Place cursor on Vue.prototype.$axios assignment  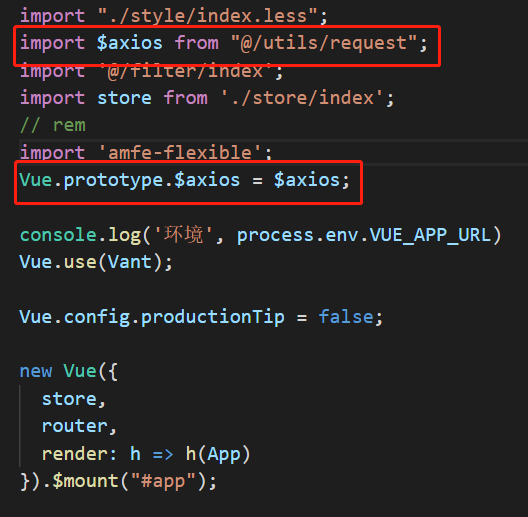(x=185, y=180)
